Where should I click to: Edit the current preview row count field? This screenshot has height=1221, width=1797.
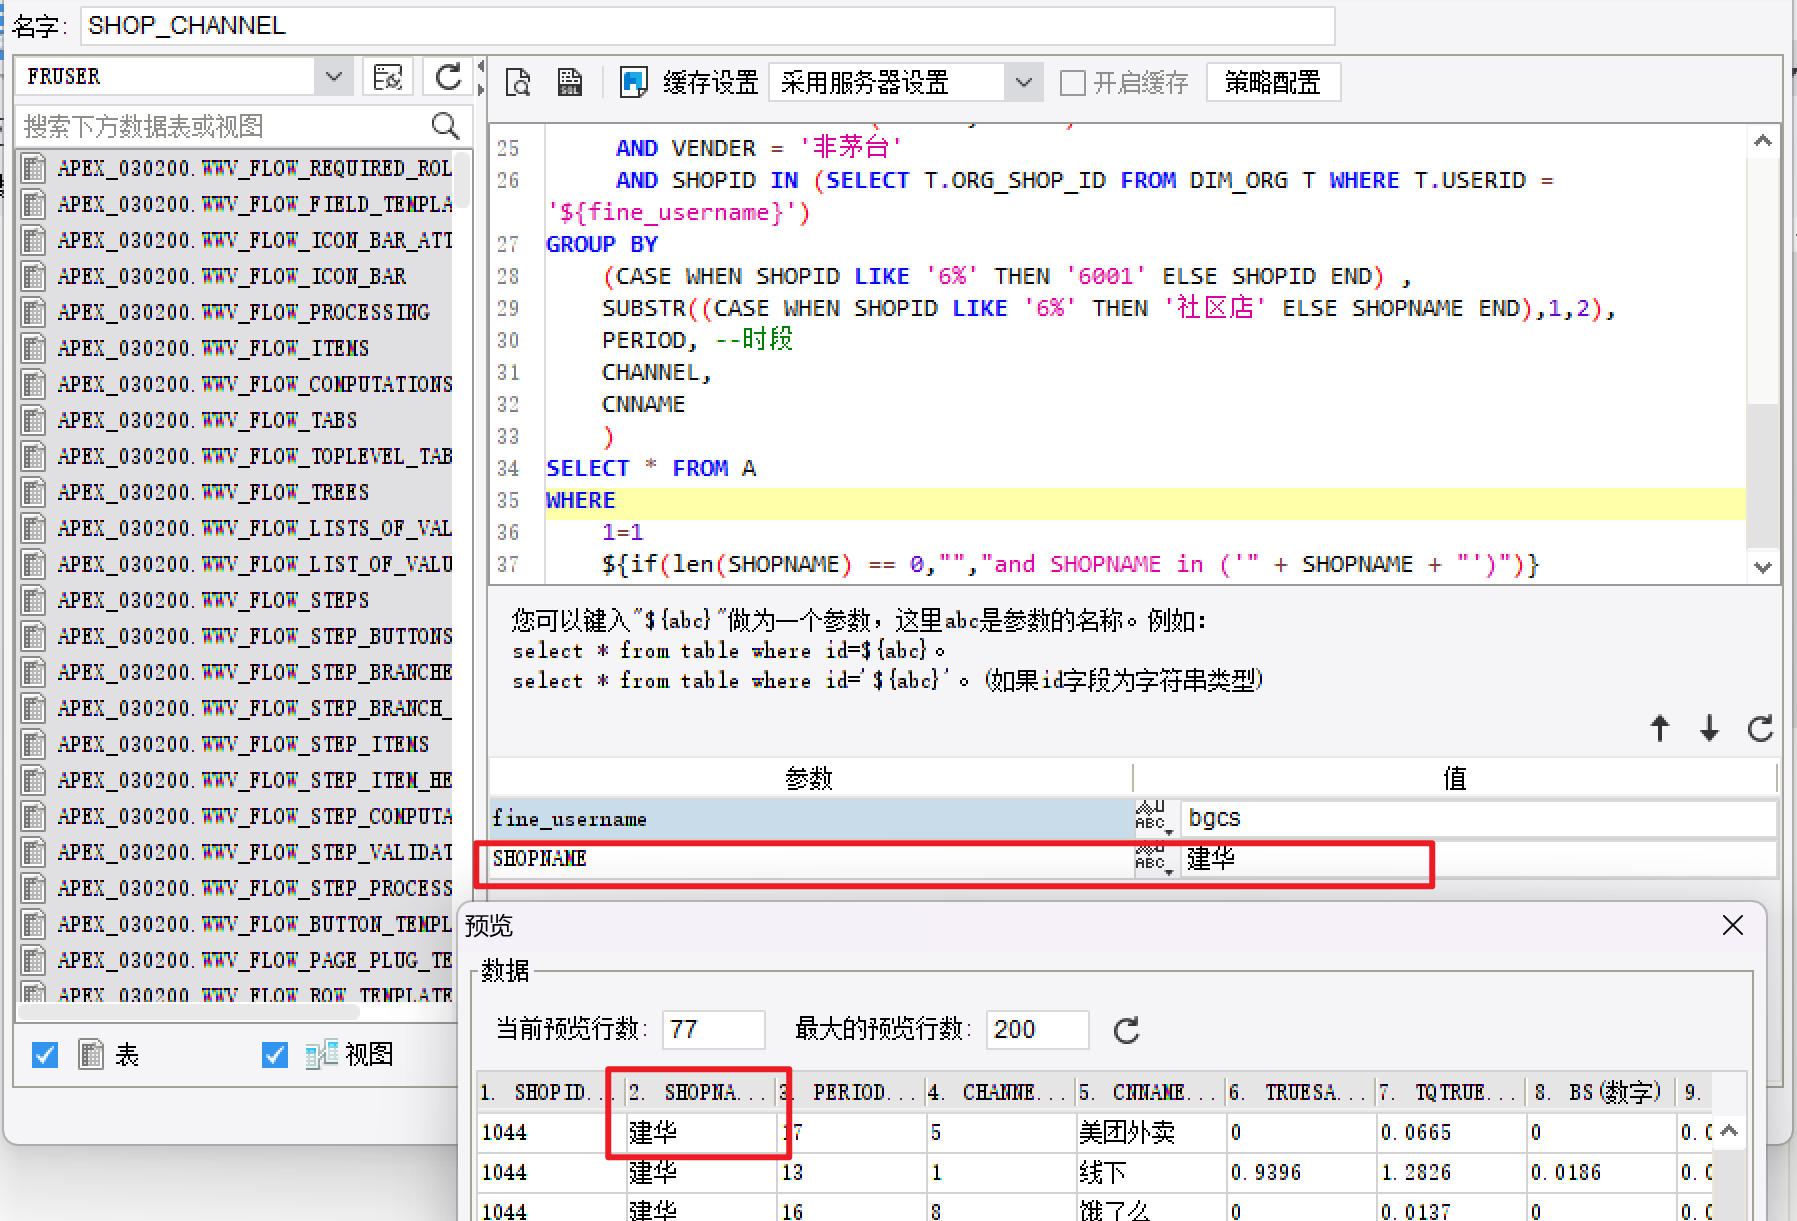tap(713, 1029)
